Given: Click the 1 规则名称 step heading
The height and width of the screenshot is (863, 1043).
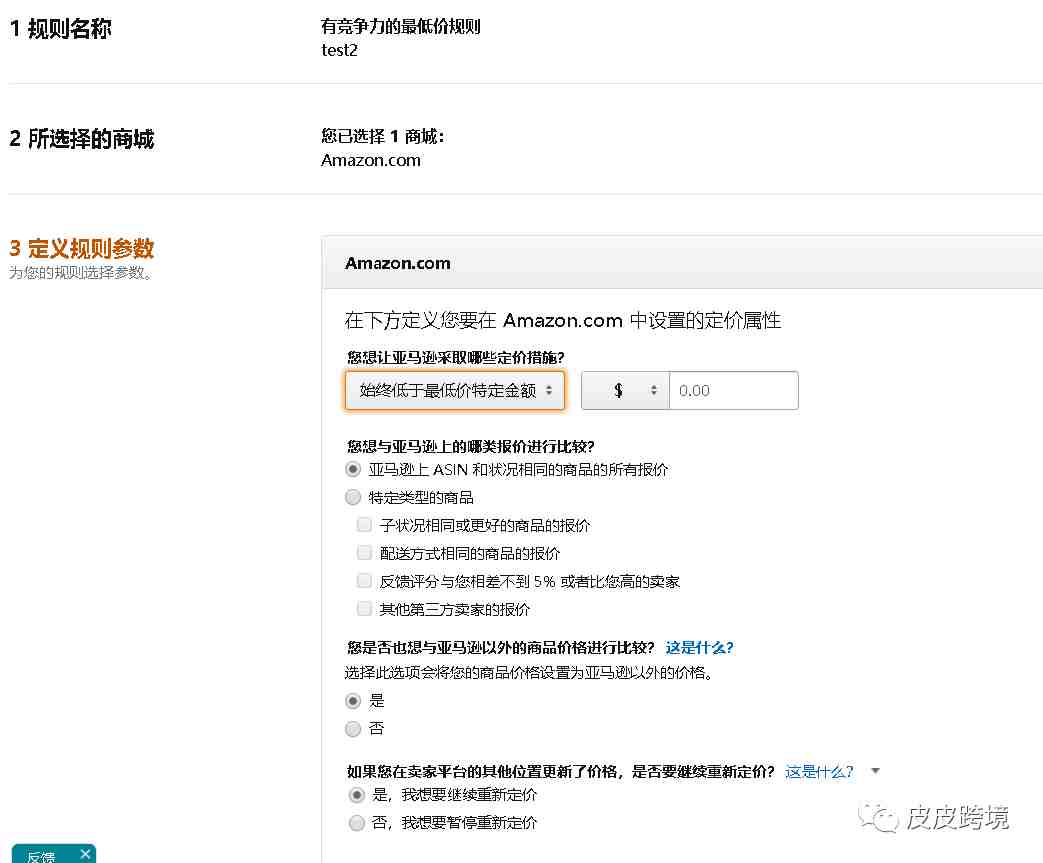Looking at the screenshot, I should coord(61,29).
